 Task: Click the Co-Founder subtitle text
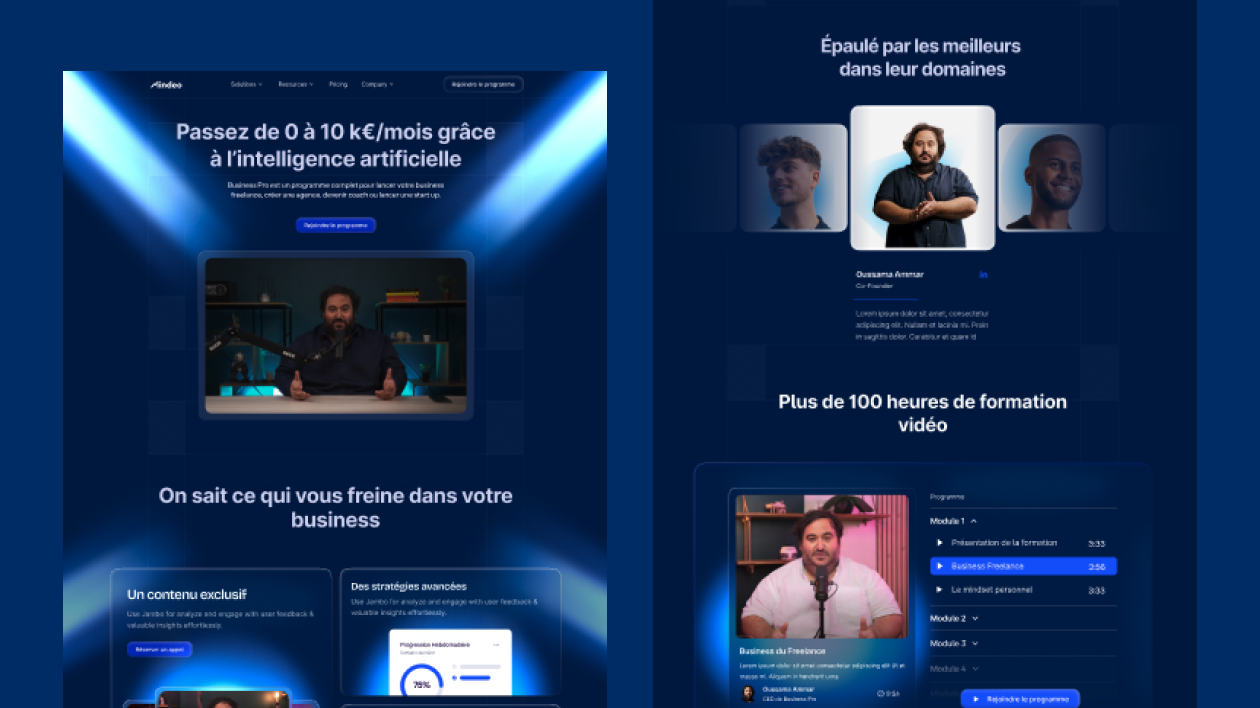[874, 286]
